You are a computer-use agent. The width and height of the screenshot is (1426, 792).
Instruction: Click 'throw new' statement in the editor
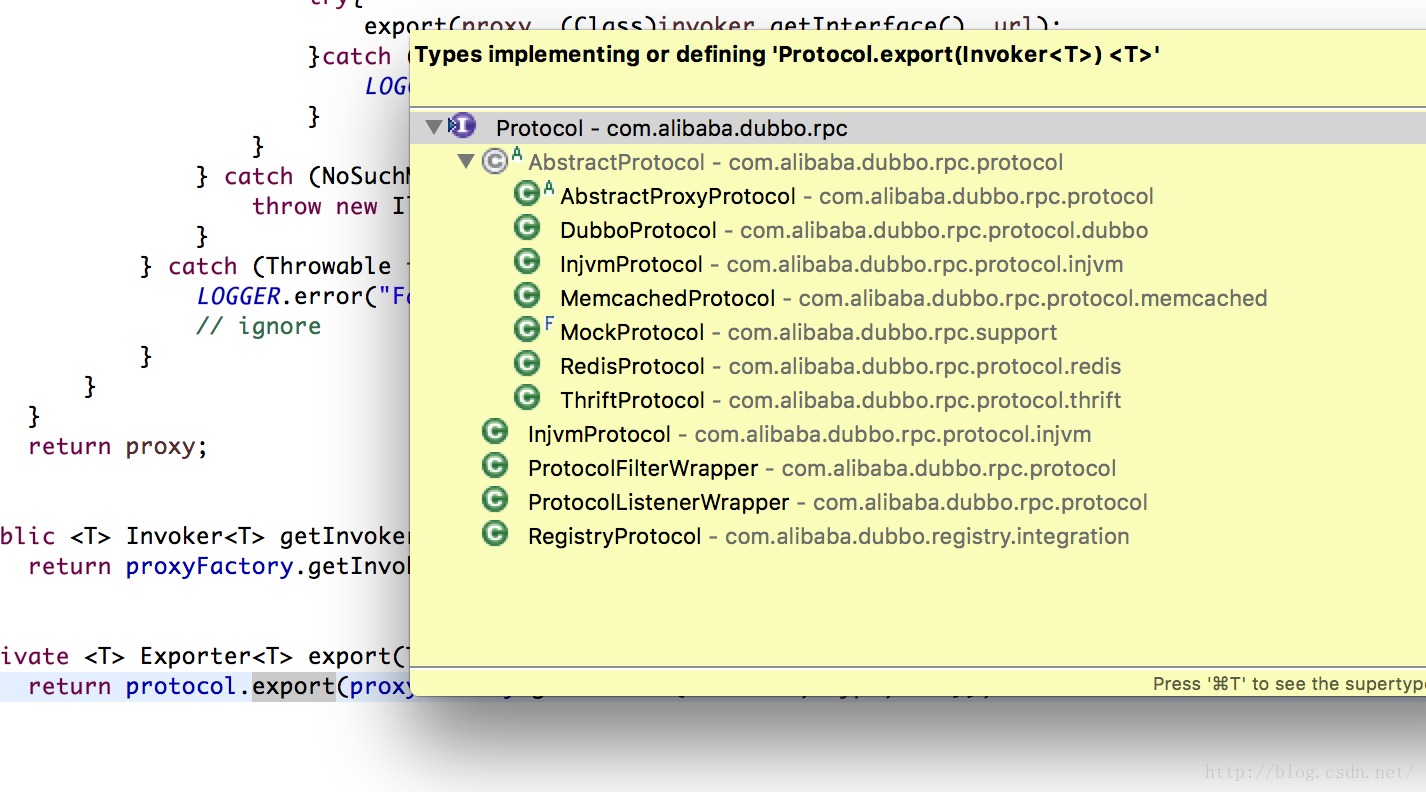[315, 206]
